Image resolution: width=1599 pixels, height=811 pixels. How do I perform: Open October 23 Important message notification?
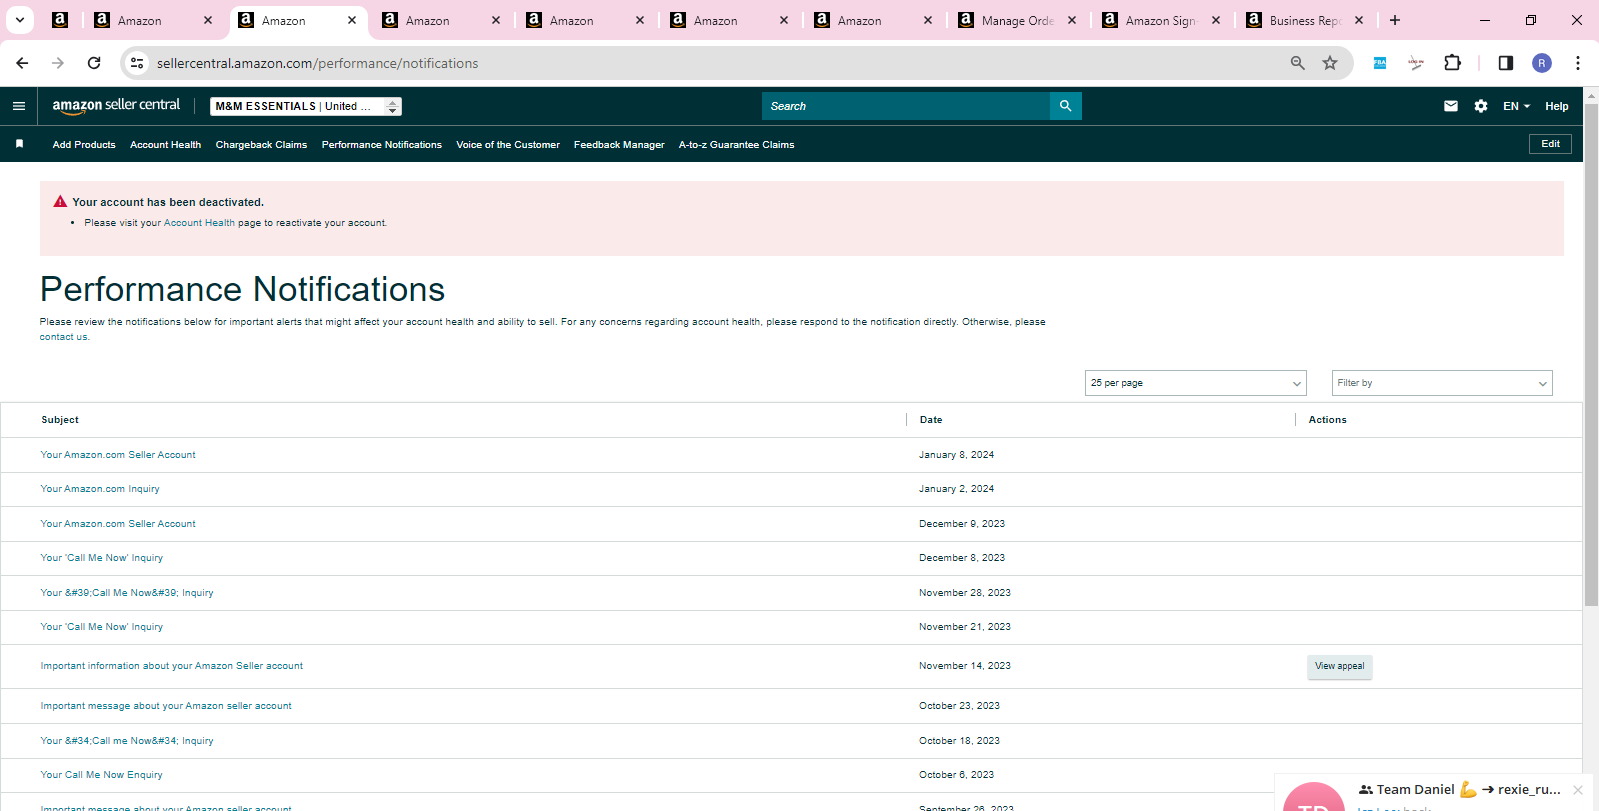[166, 706]
